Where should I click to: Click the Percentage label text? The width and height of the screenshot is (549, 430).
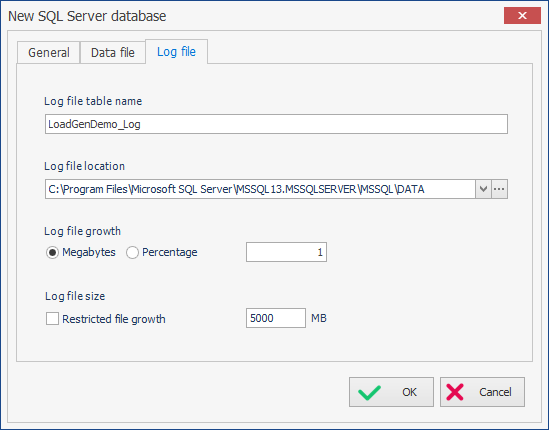[x=170, y=252]
